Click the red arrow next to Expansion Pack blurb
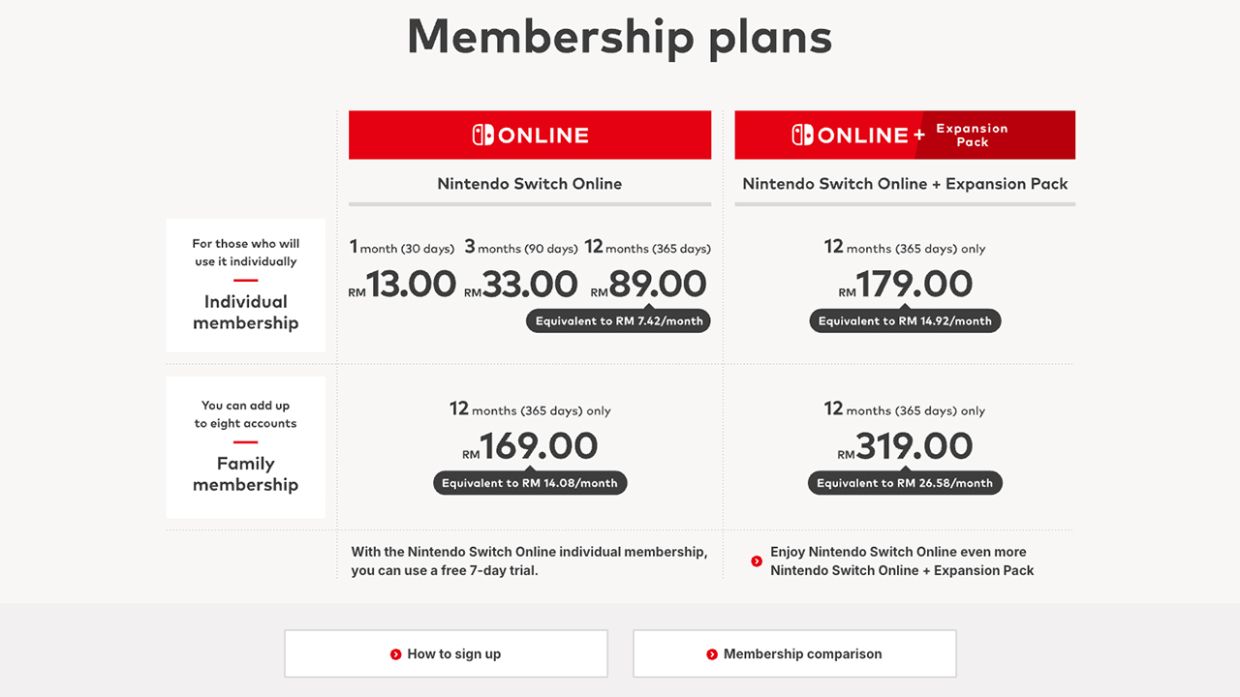The width and height of the screenshot is (1240, 697). [x=756, y=561]
